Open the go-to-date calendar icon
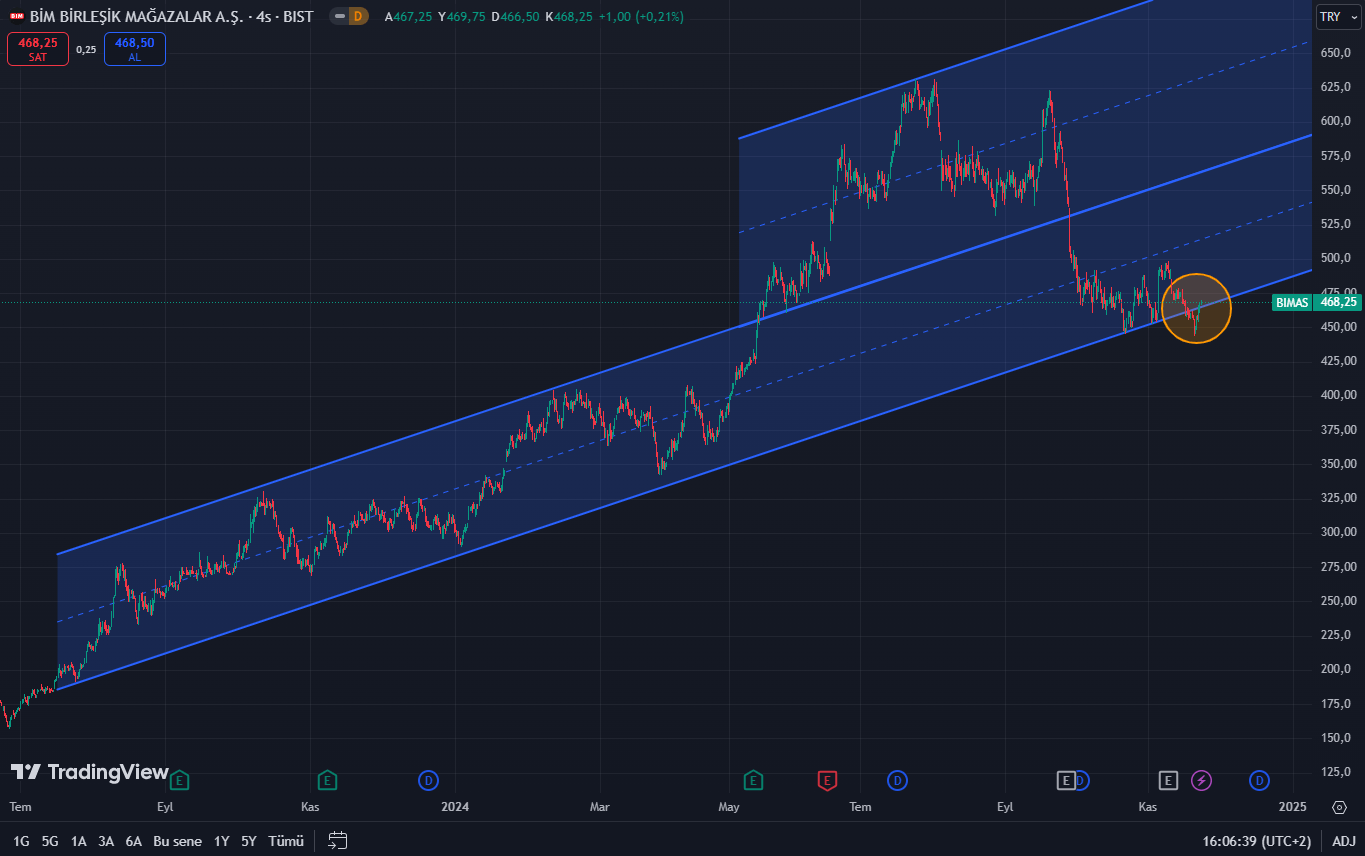The image size is (1365, 856). tap(338, 841)
